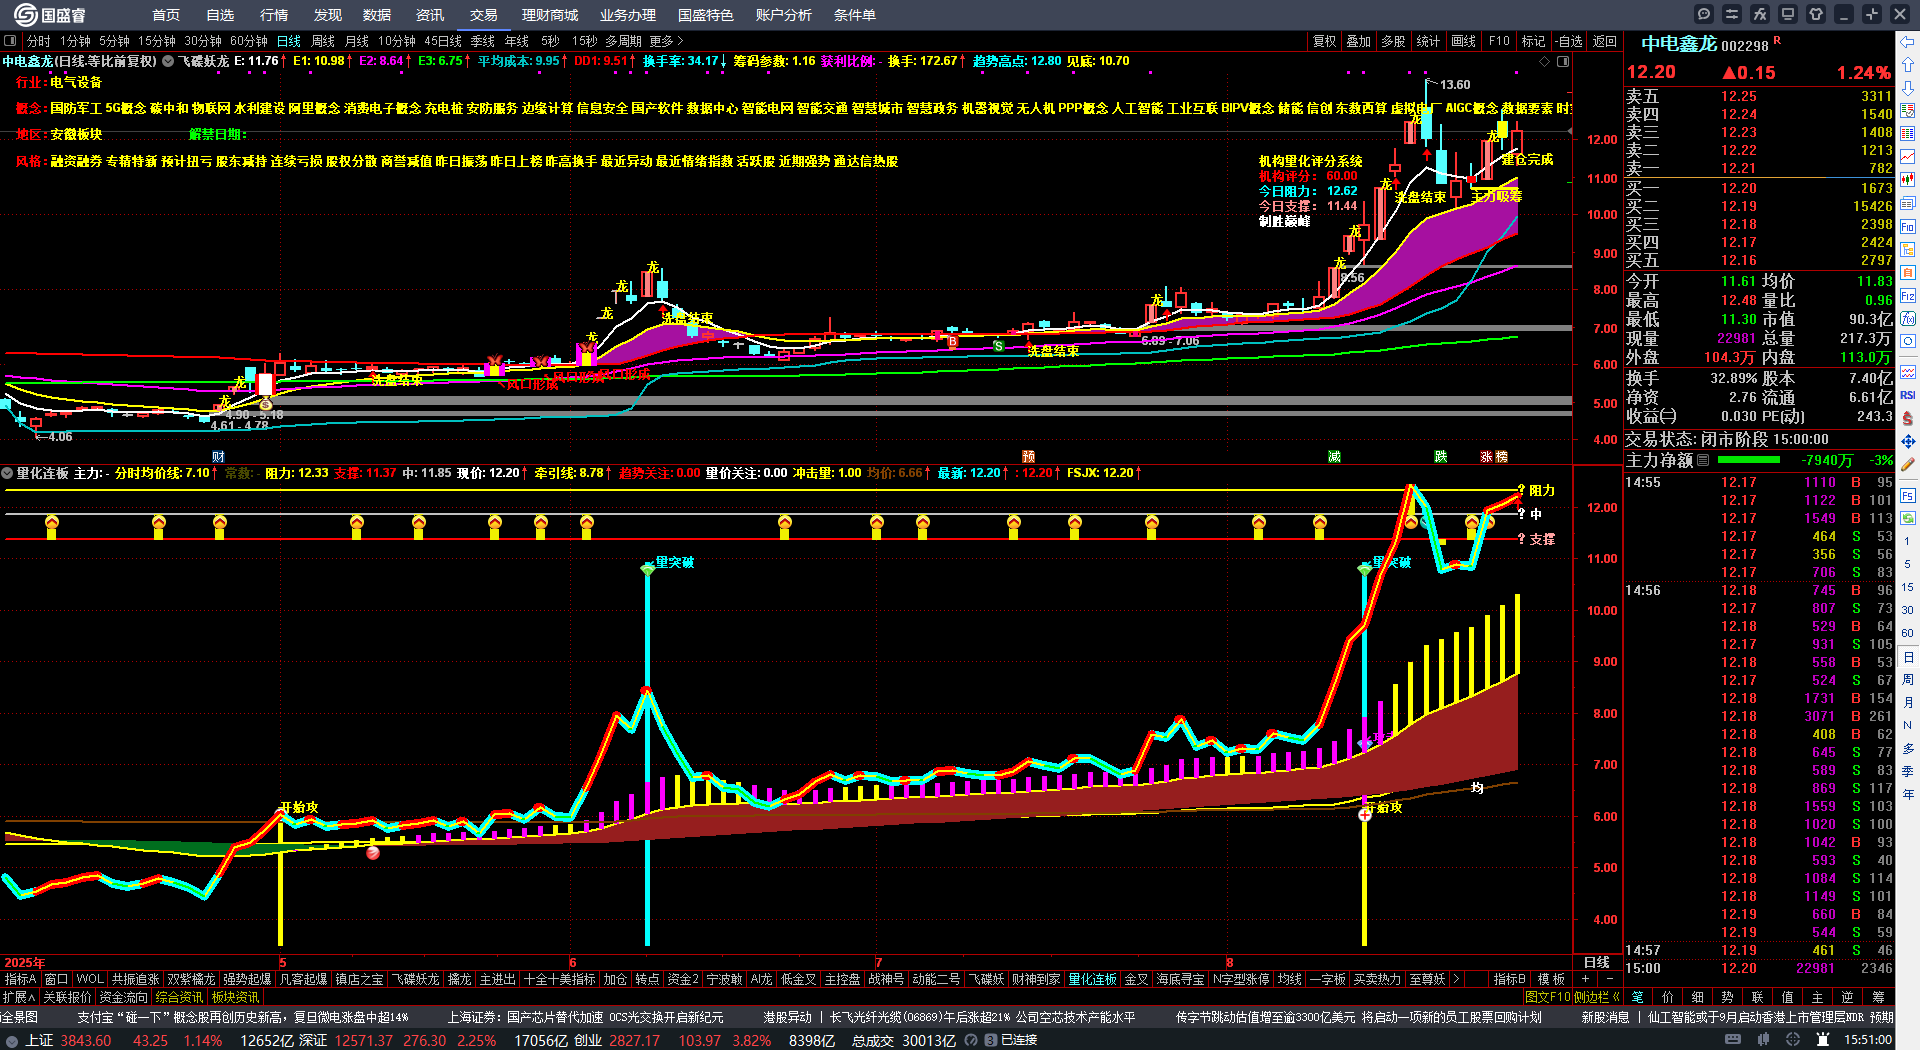
Task: Open the diamond options control above chart axis
Action: 1544,61
